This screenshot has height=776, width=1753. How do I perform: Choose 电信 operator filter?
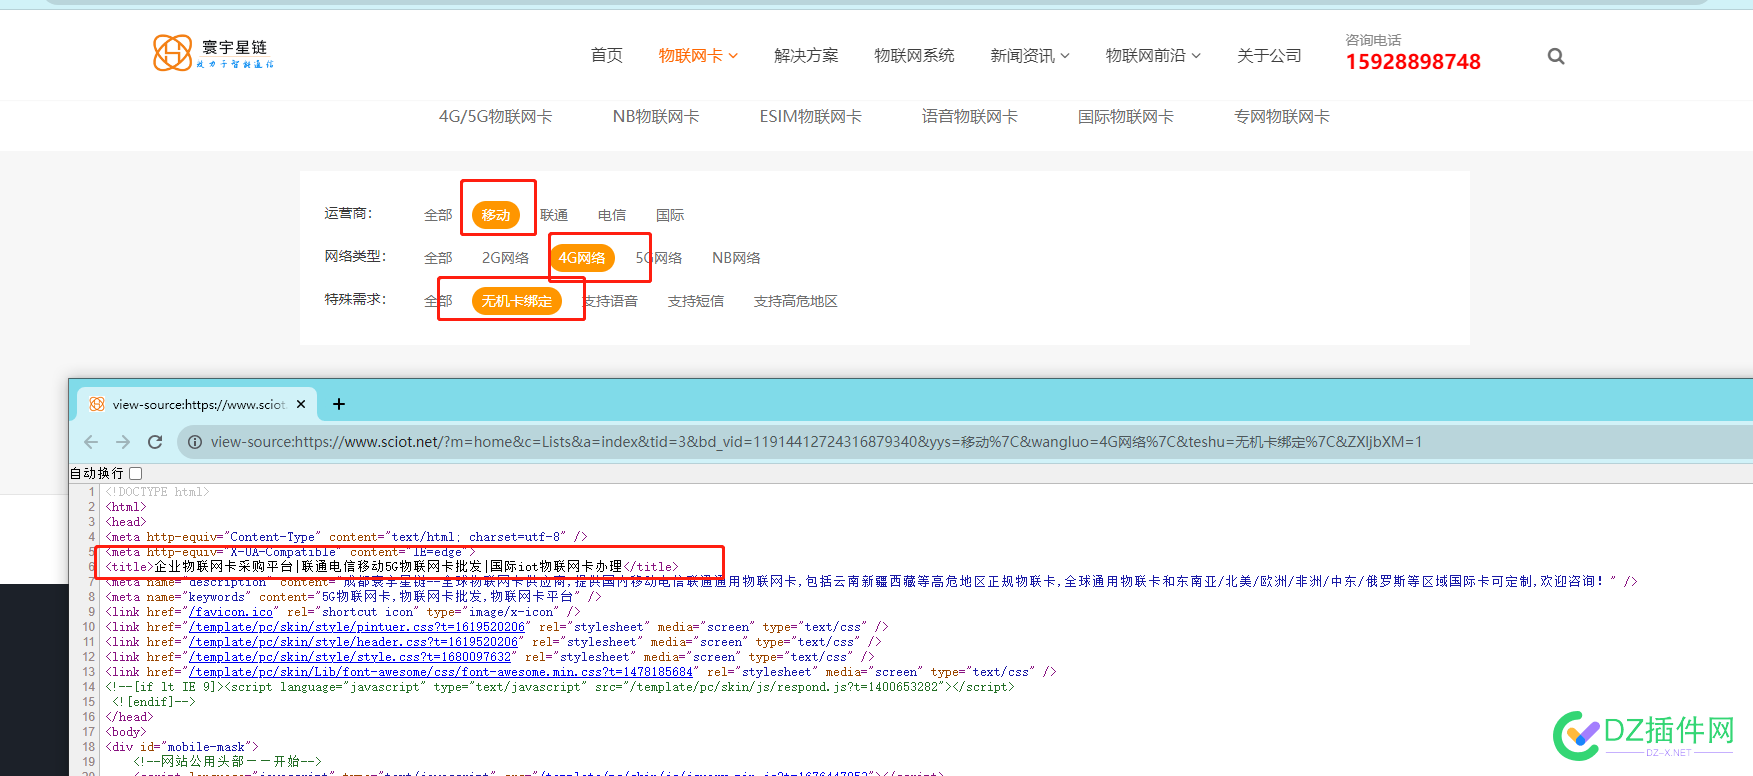[612, 215]
